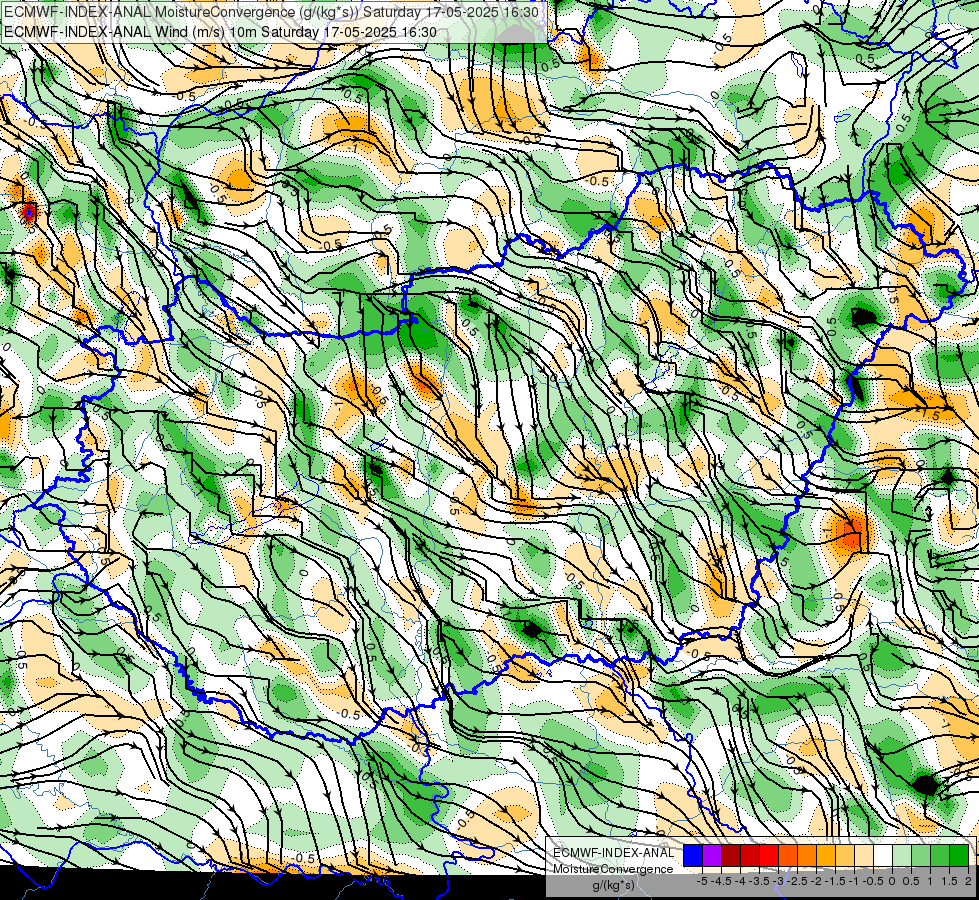The height and width of the screenshot is (900, 979).
Task: Click the legend swatch between -2.5 and -2
Action: pos(807,855)
